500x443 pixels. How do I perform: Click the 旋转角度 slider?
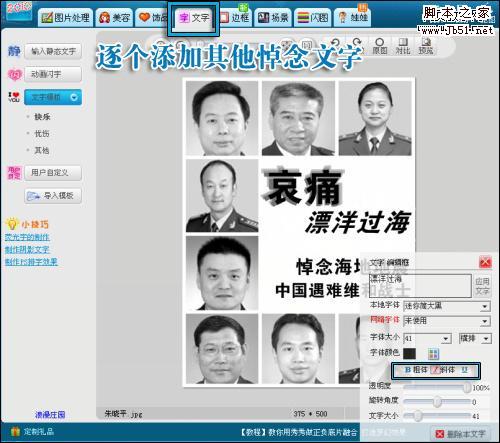tap(437, 402)
